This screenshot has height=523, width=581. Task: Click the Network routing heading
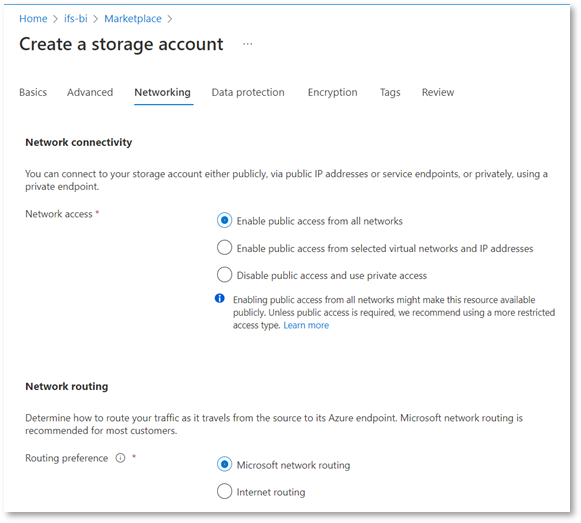tap(67, 386)
